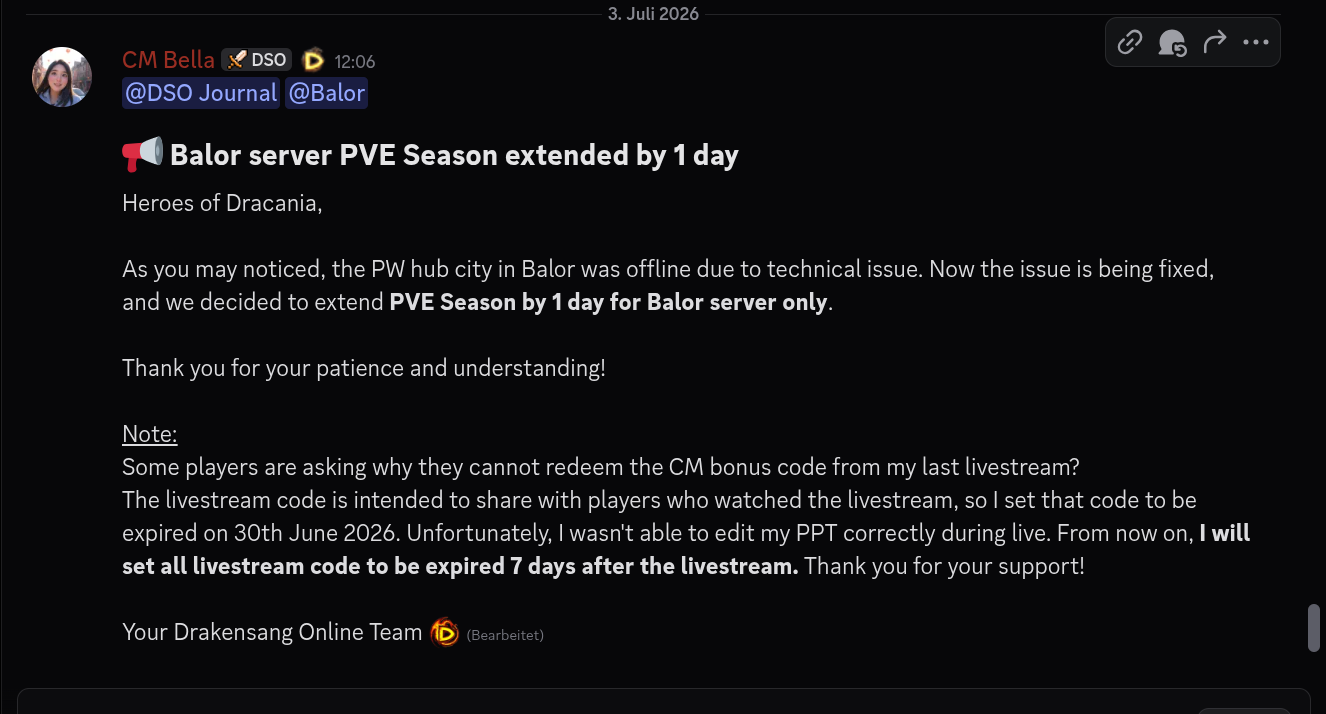This screenshot has height=714, width=1326.
Task: Open the @DSO Journal role mention
Action: pyautogui.click(x=201, y=94)
